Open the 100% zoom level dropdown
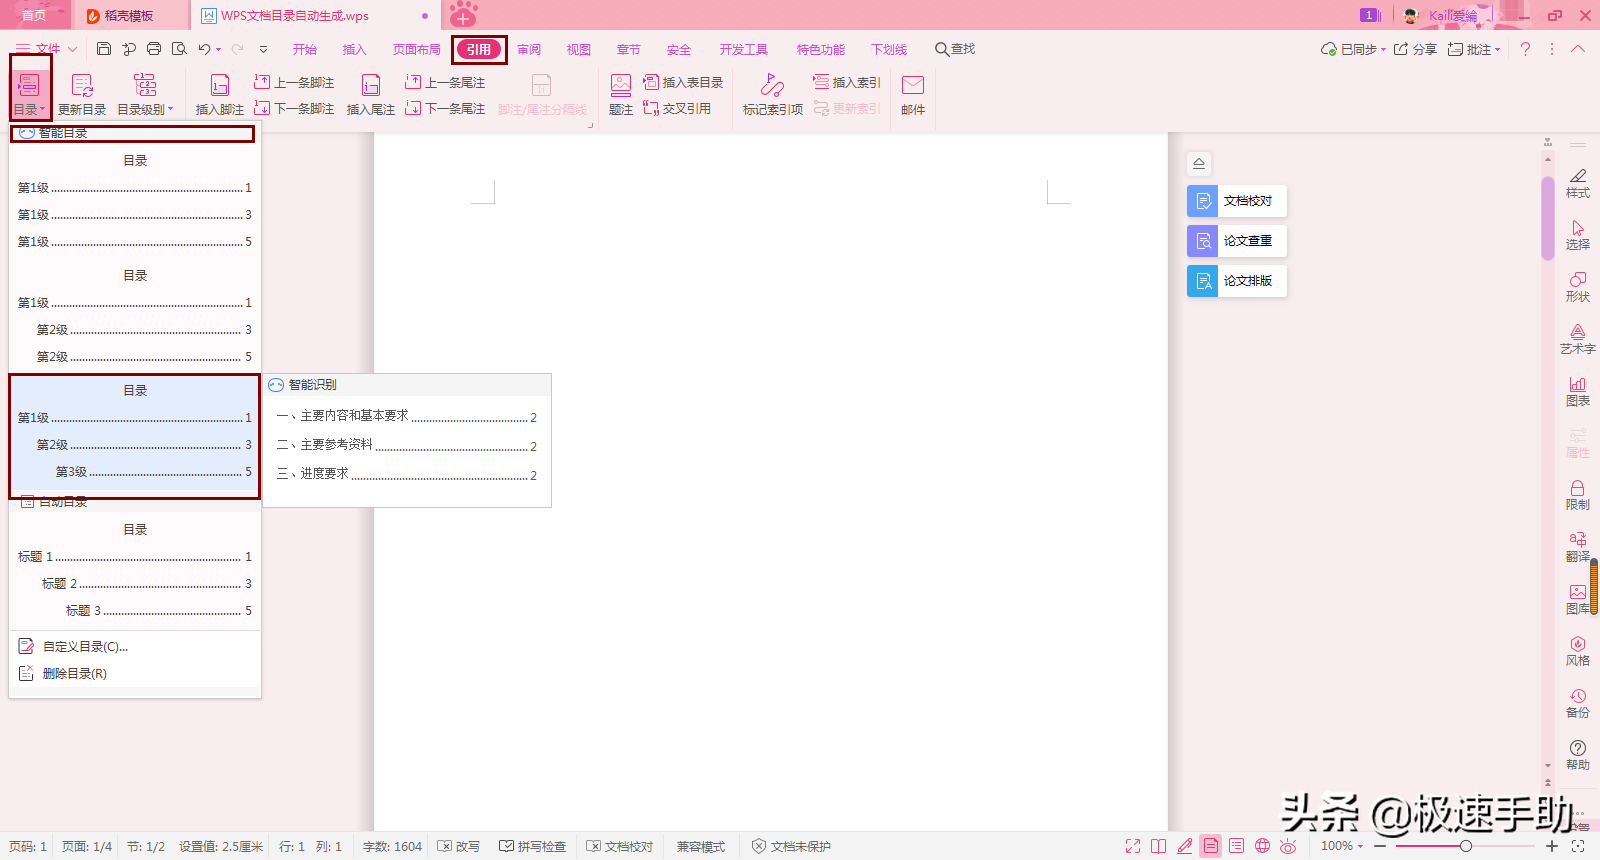This screenshot has height=860, width=1600. tap(1343, 846)
